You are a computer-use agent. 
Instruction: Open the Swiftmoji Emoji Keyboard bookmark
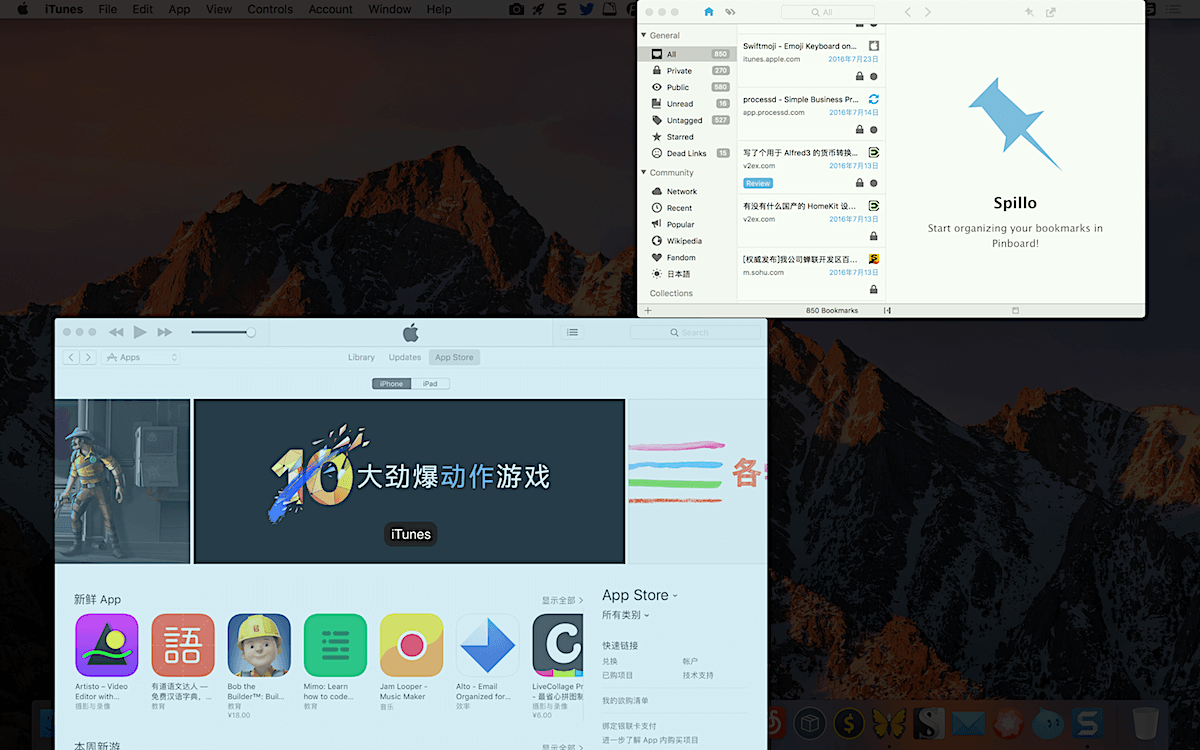click(811, 59)
